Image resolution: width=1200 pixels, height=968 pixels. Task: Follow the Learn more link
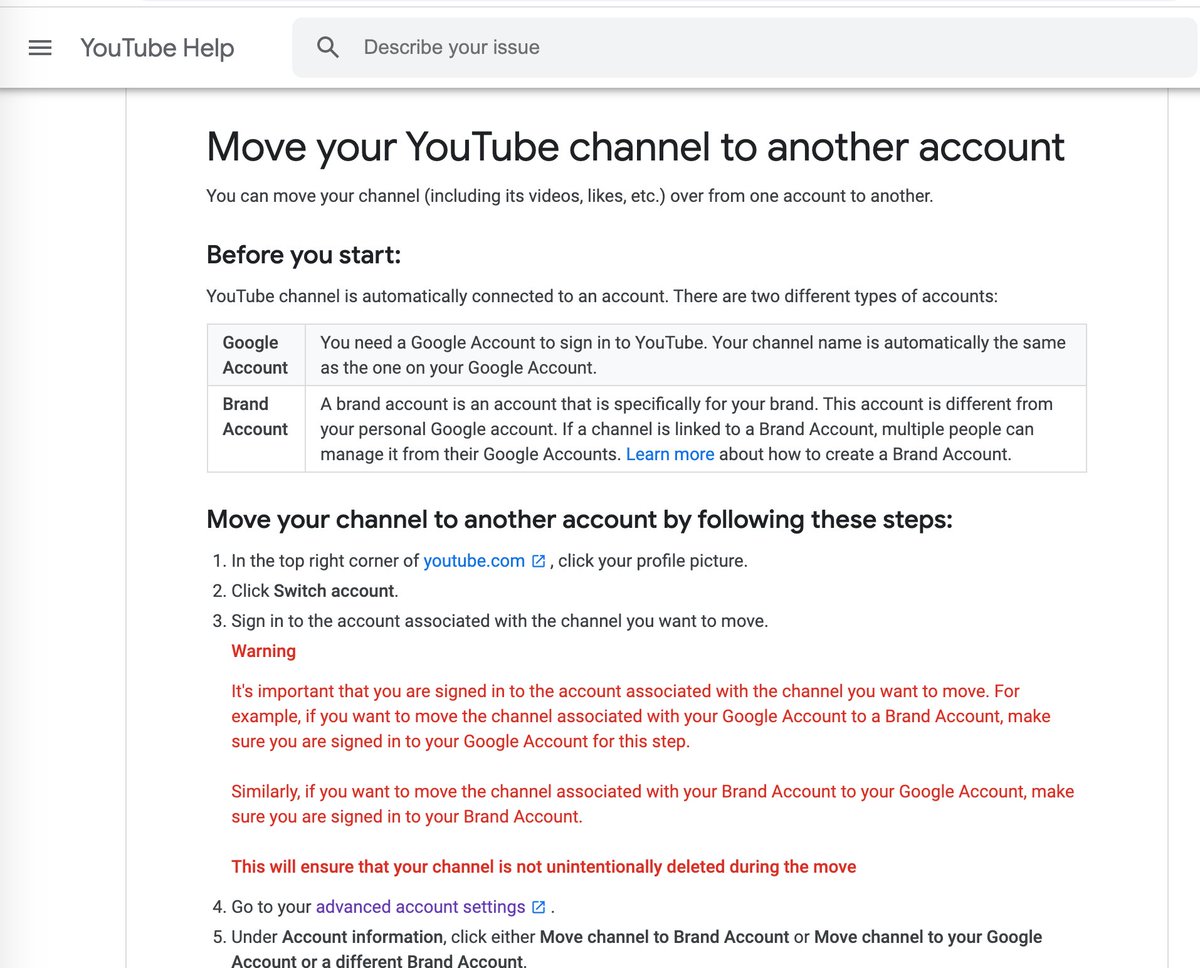670,454
